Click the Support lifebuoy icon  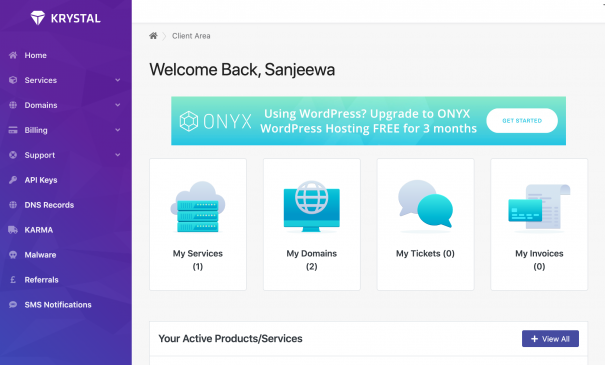(x=13, y=155)
